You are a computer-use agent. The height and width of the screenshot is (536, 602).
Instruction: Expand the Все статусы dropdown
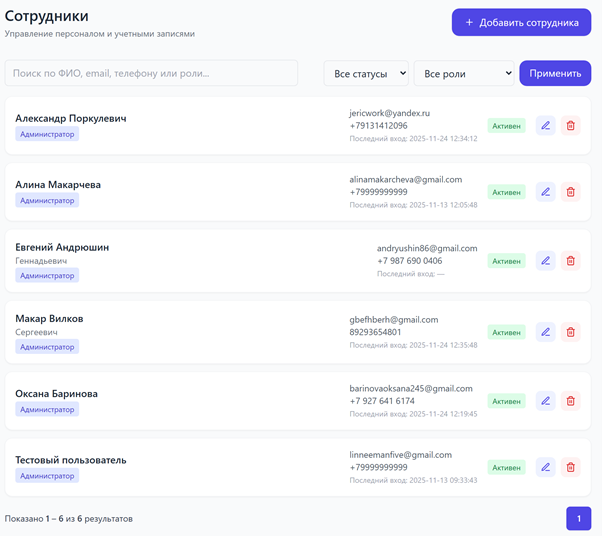point(365,73)
